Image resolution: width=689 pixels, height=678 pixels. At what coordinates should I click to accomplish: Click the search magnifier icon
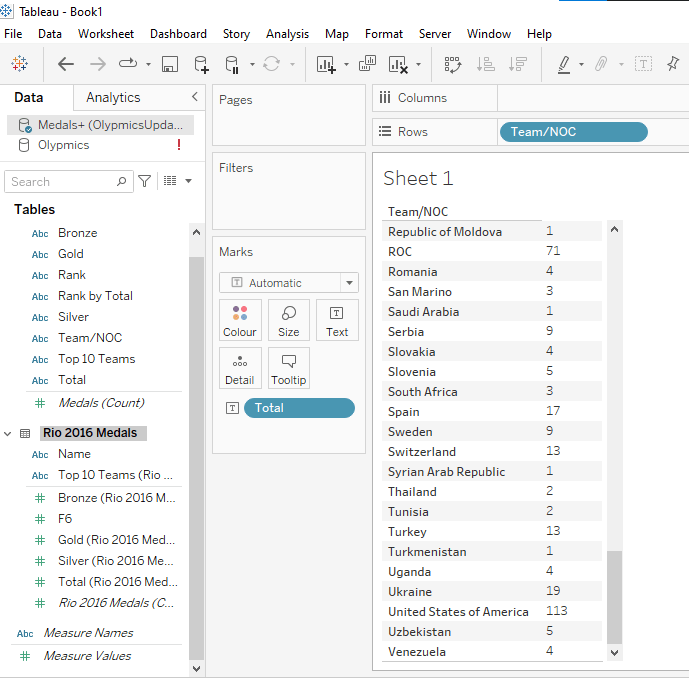tap(121, 181)
